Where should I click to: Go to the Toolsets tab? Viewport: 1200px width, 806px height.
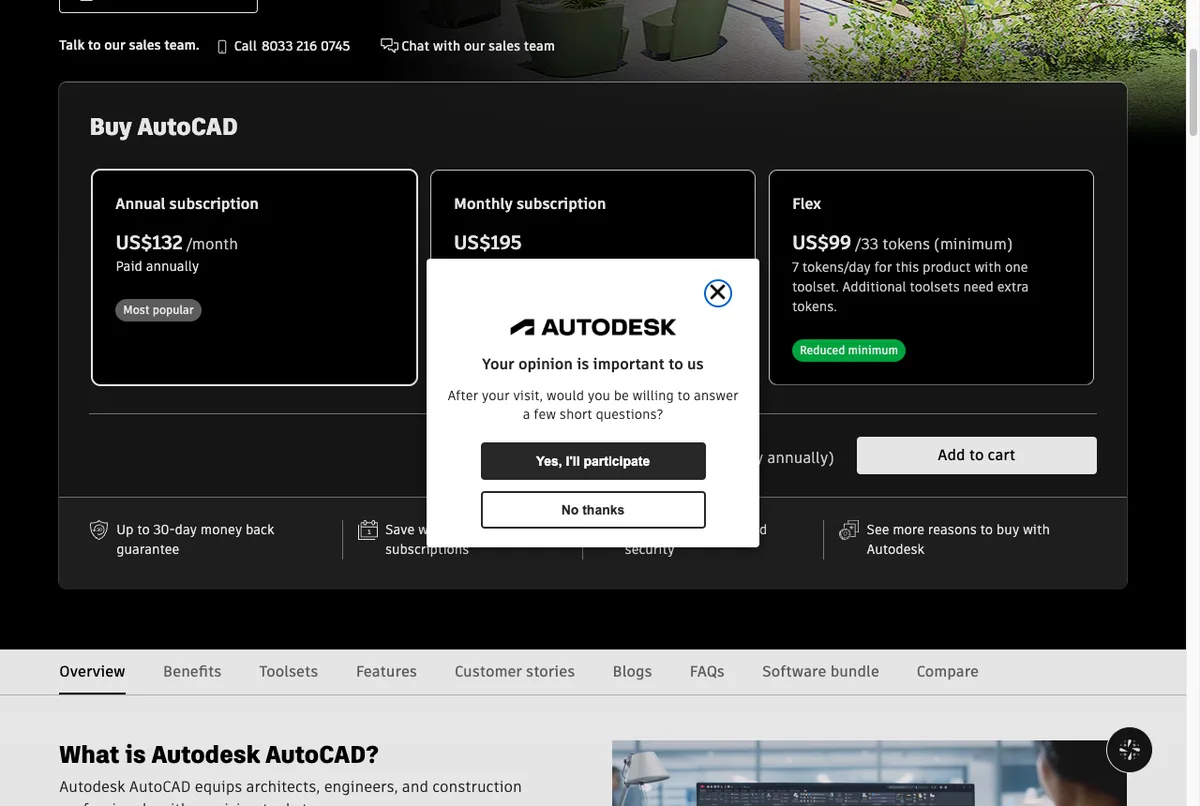288,672
